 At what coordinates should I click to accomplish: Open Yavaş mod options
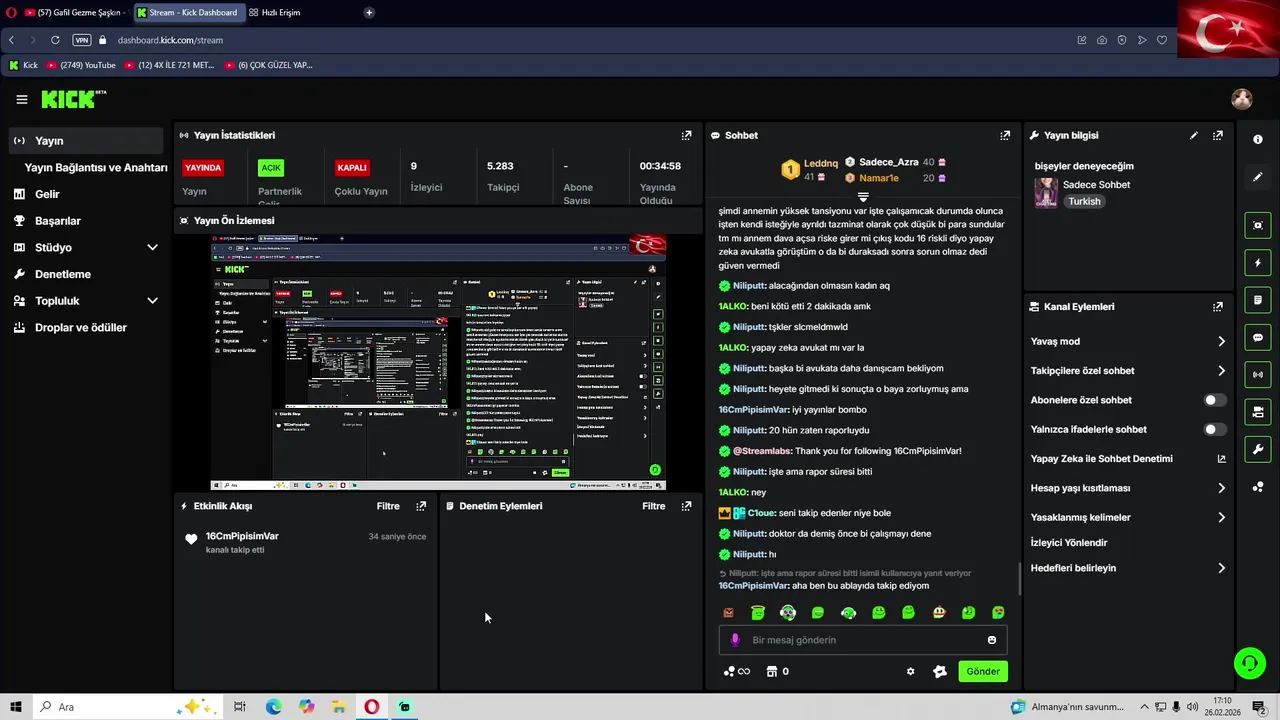pyautogui.click(x=1128, y=341)
